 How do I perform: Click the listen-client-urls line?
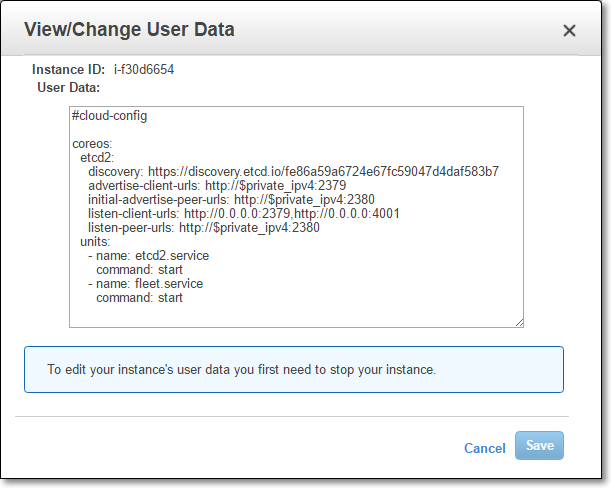244,214
